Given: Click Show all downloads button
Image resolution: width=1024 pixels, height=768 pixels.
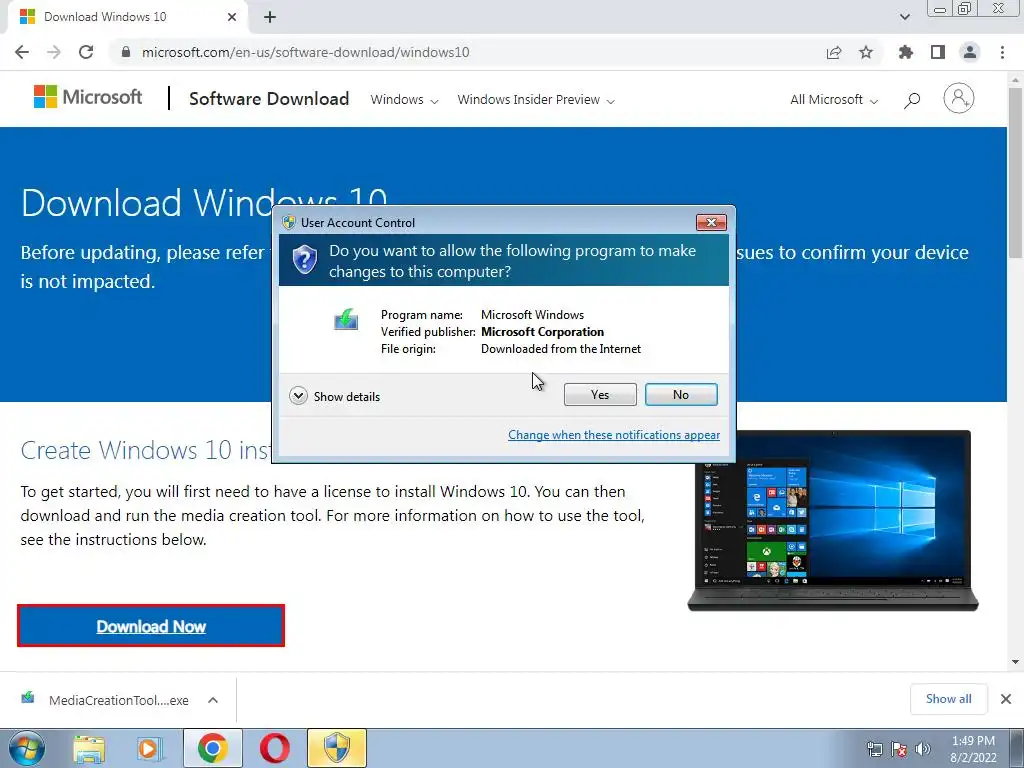Looking at the screenshot, I should (948, 699).
